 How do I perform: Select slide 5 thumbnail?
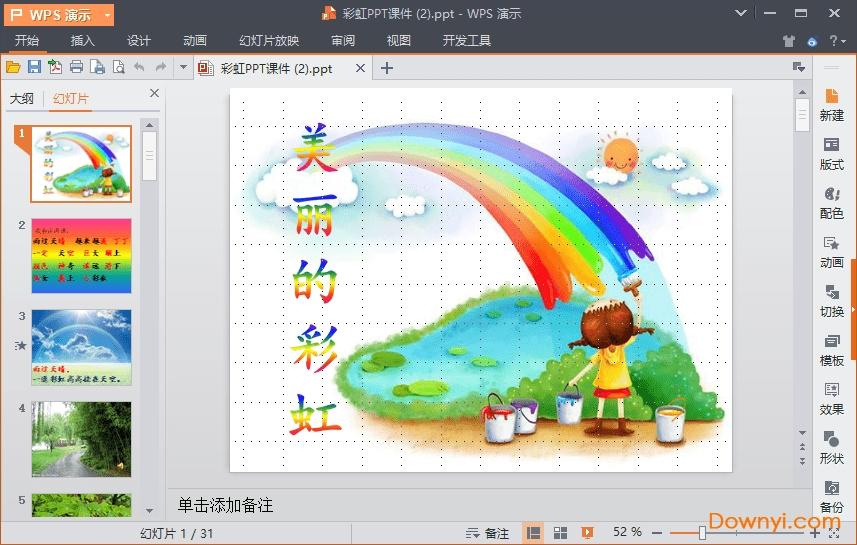coord(81,505)
